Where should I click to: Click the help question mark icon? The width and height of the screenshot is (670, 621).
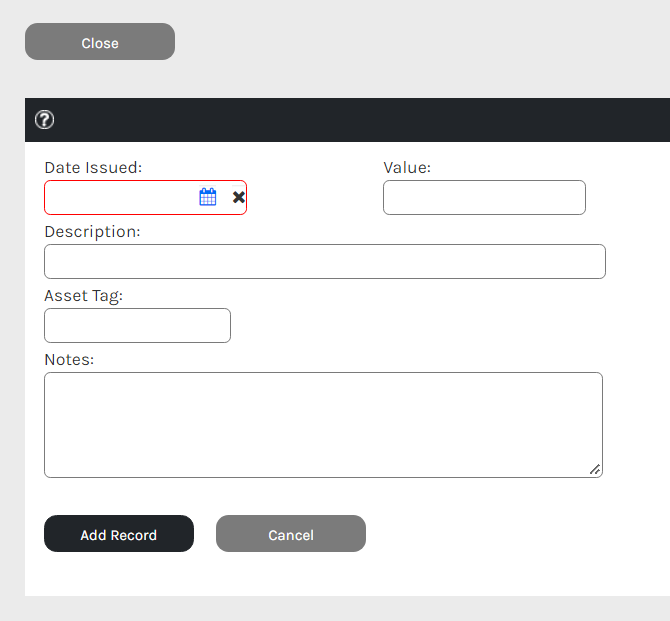(x=44, y=120)
